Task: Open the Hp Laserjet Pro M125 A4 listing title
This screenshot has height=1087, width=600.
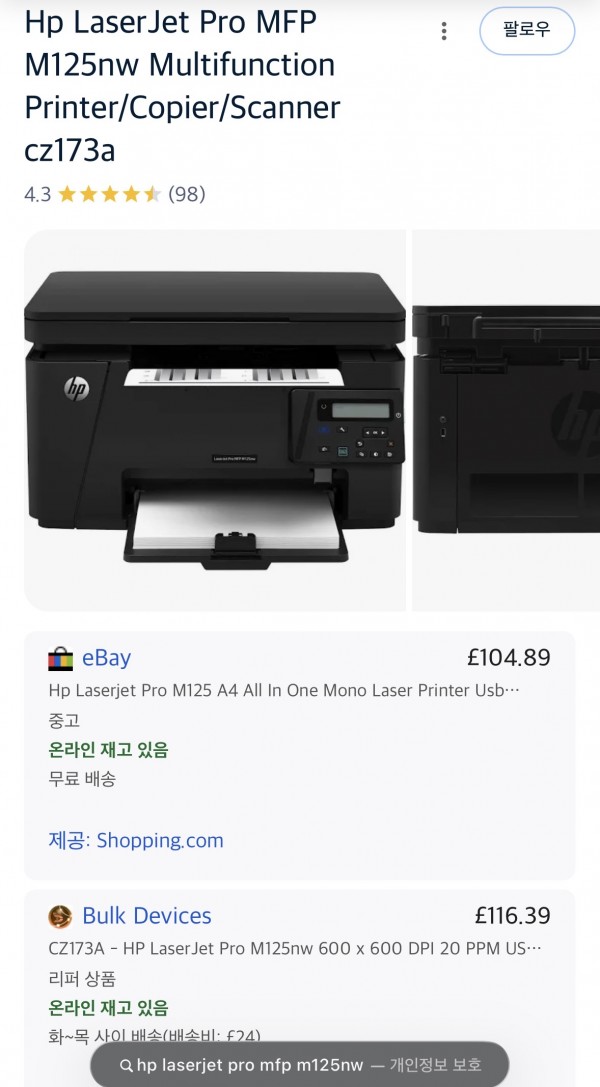Action: tap(284, 690)
